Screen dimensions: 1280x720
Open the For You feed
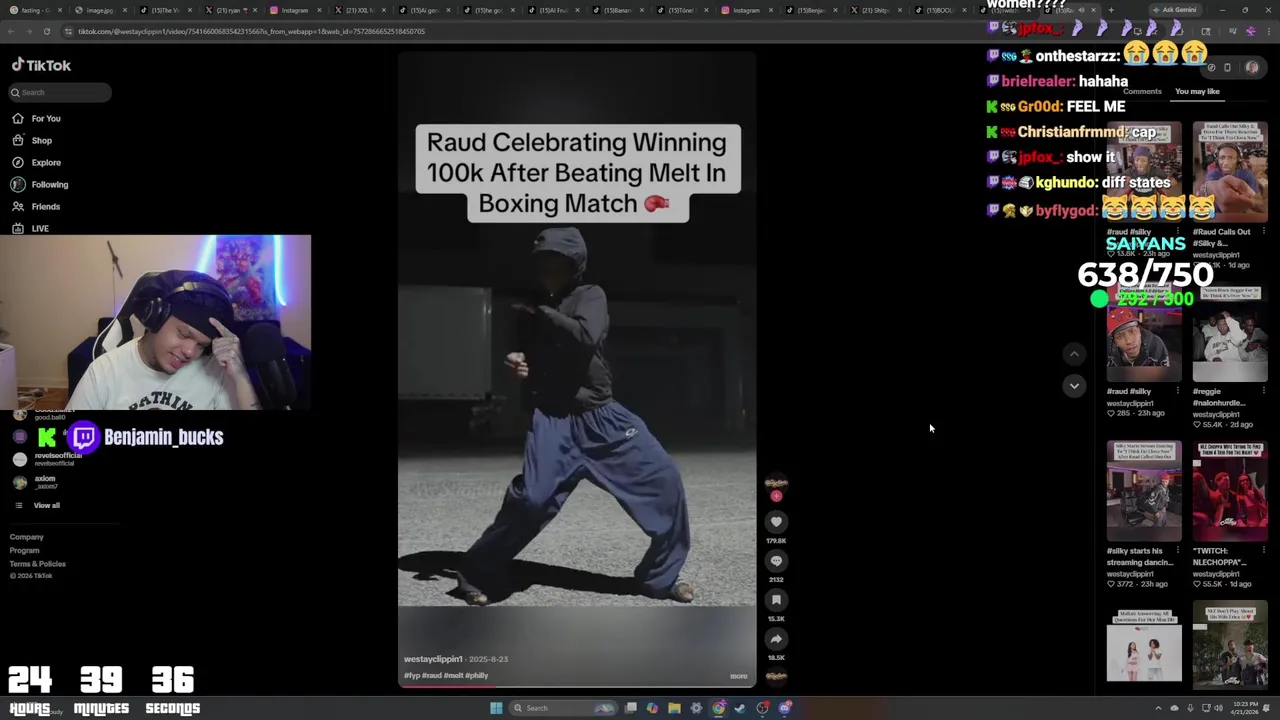[x=46, y=118]
